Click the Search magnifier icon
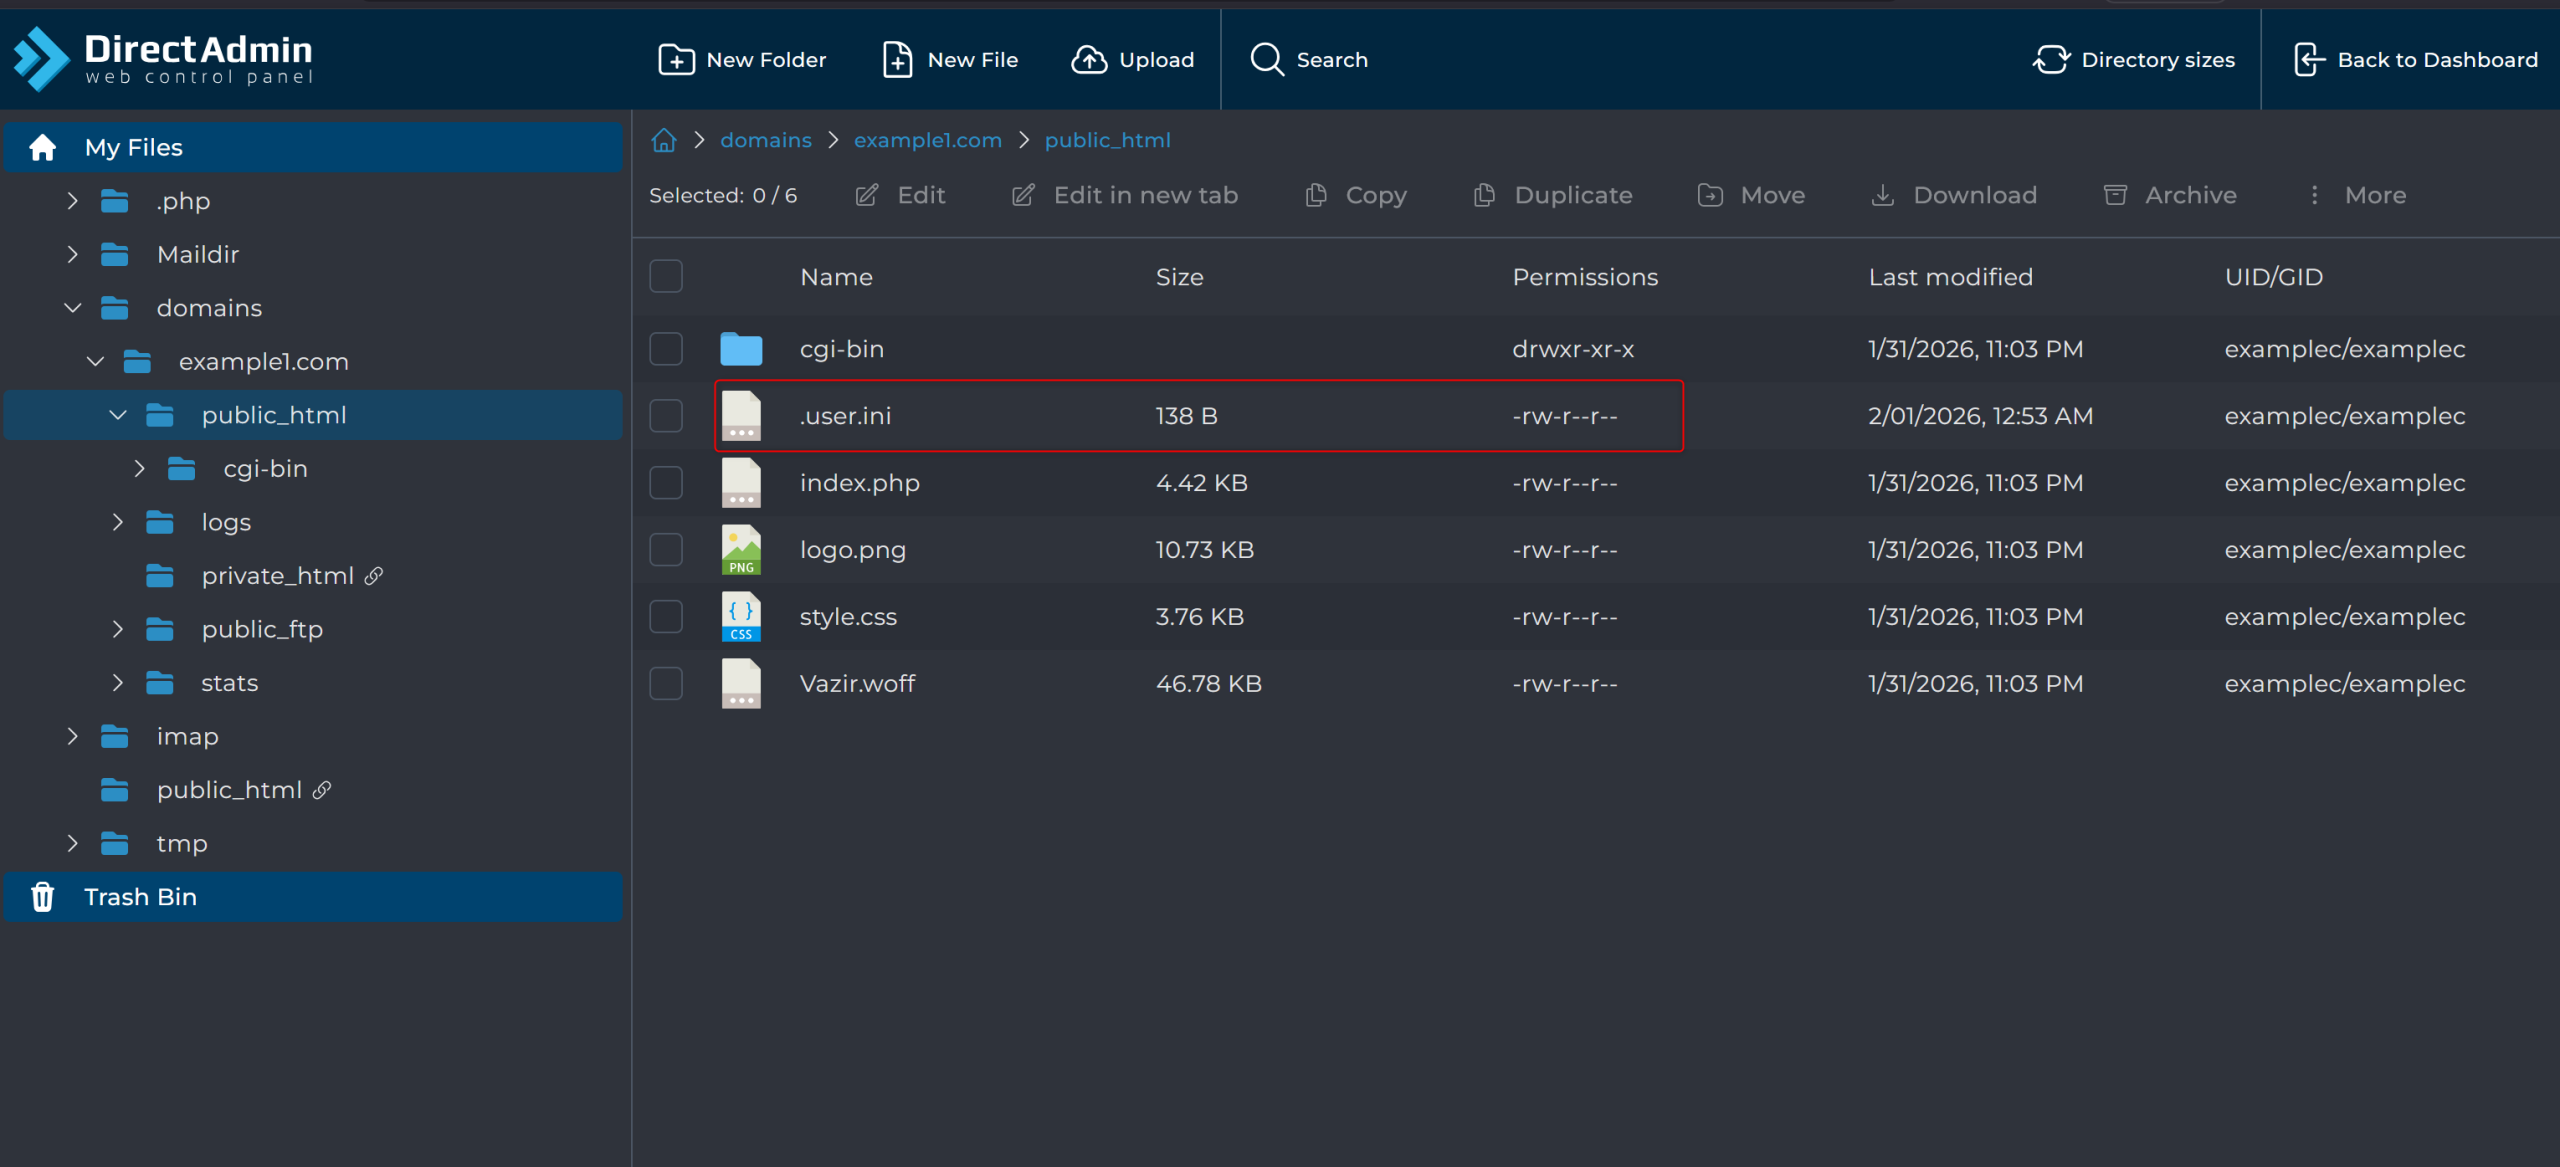This screenshot has width=2560, height=1167. coord(1267,60)
